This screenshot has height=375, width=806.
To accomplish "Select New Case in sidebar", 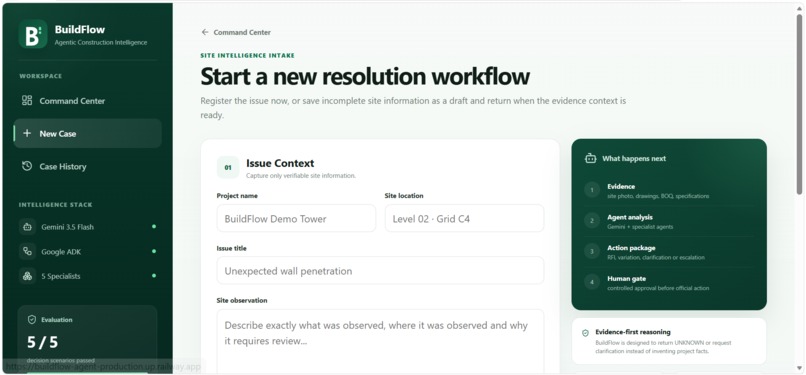I will (x=87, y=134).
